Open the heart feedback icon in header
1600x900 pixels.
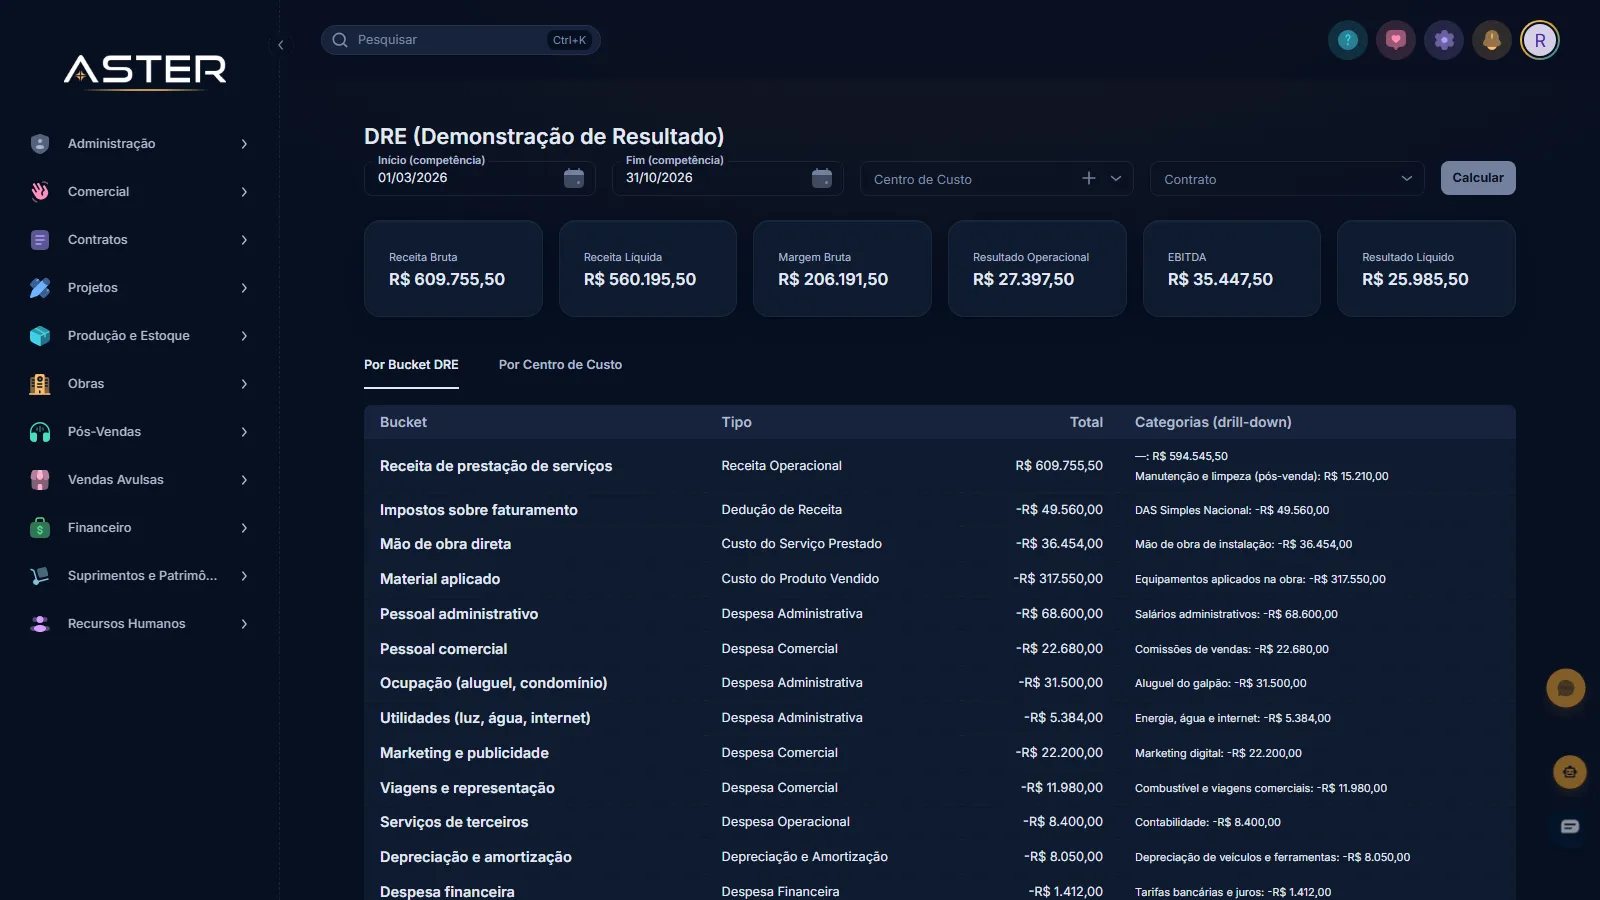(x=1396, y=40)
